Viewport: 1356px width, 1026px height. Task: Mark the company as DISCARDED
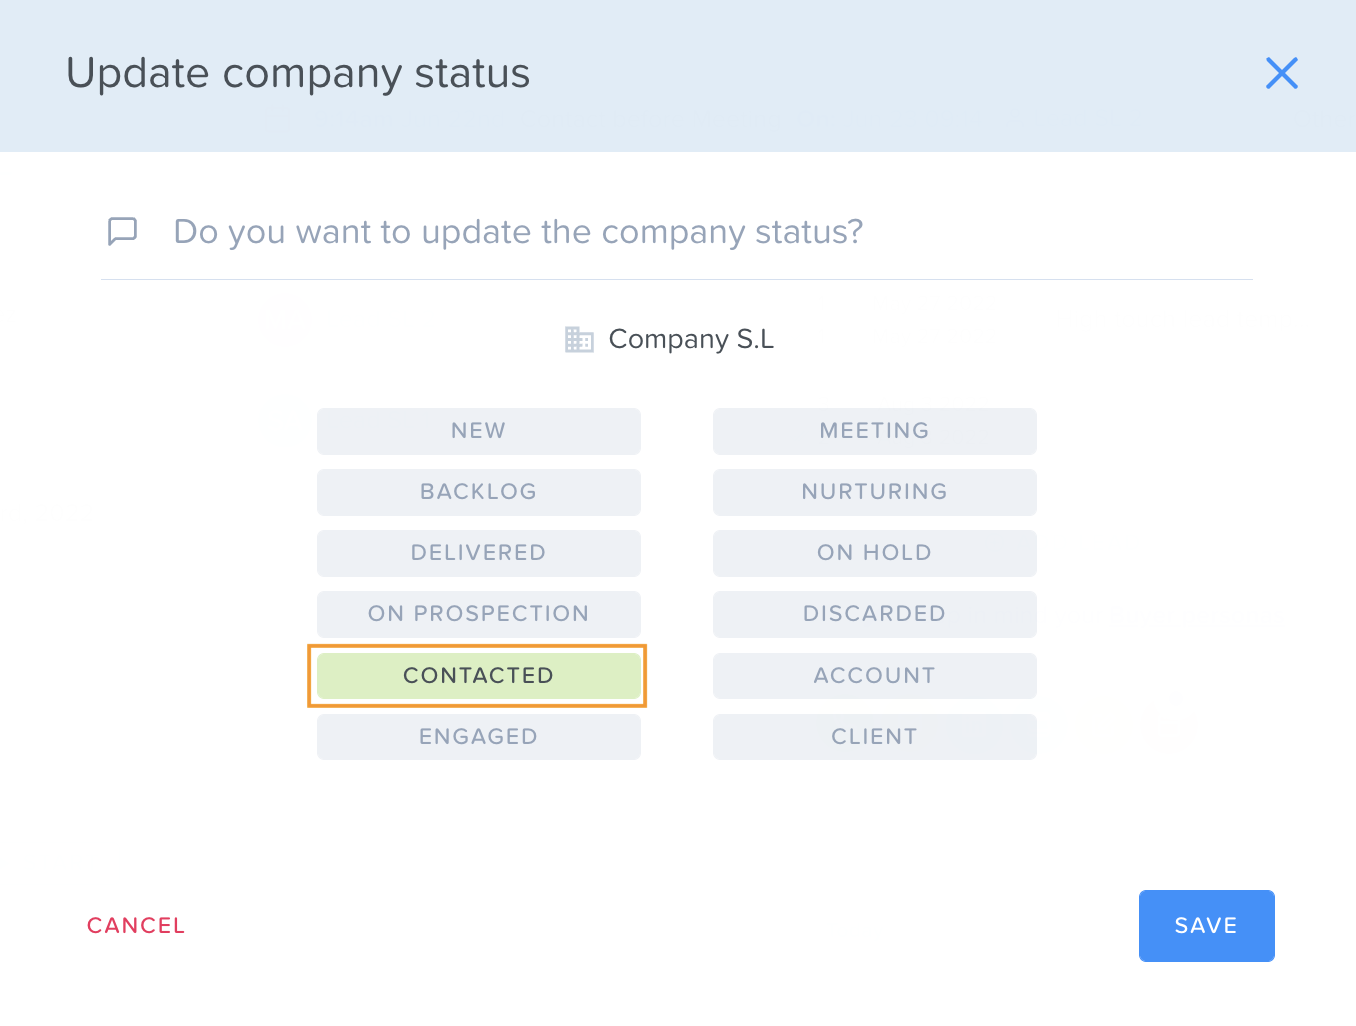point(875,614)
